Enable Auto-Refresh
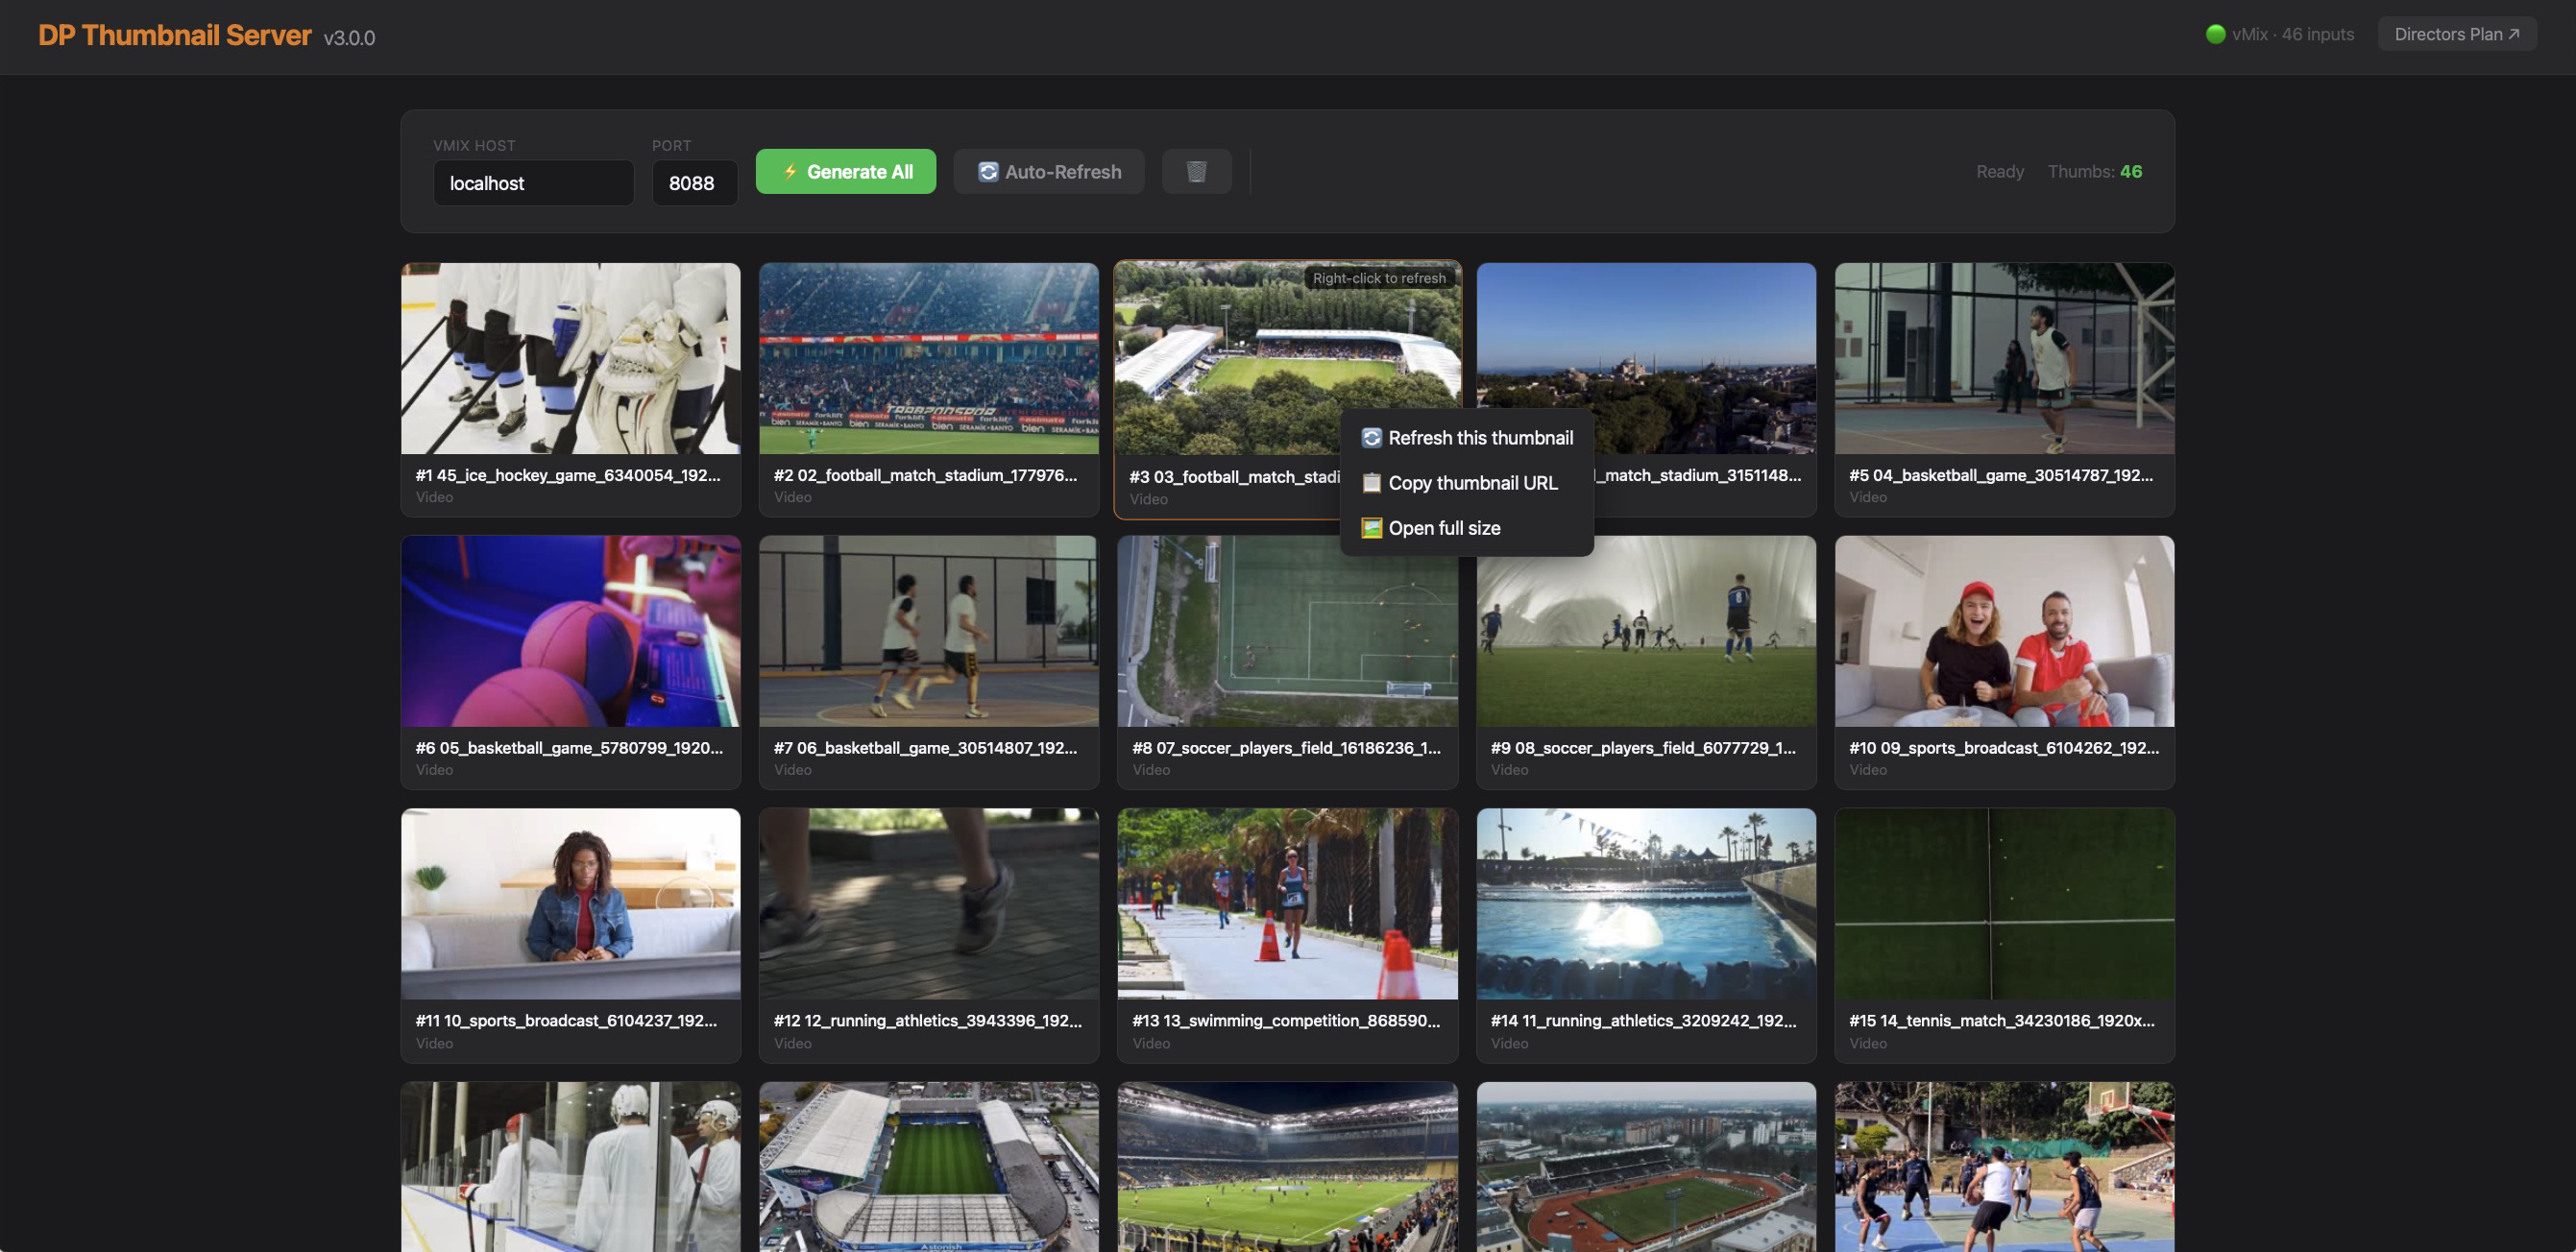Viewport: 2576px width, 1252px height. coord(1048,171)
